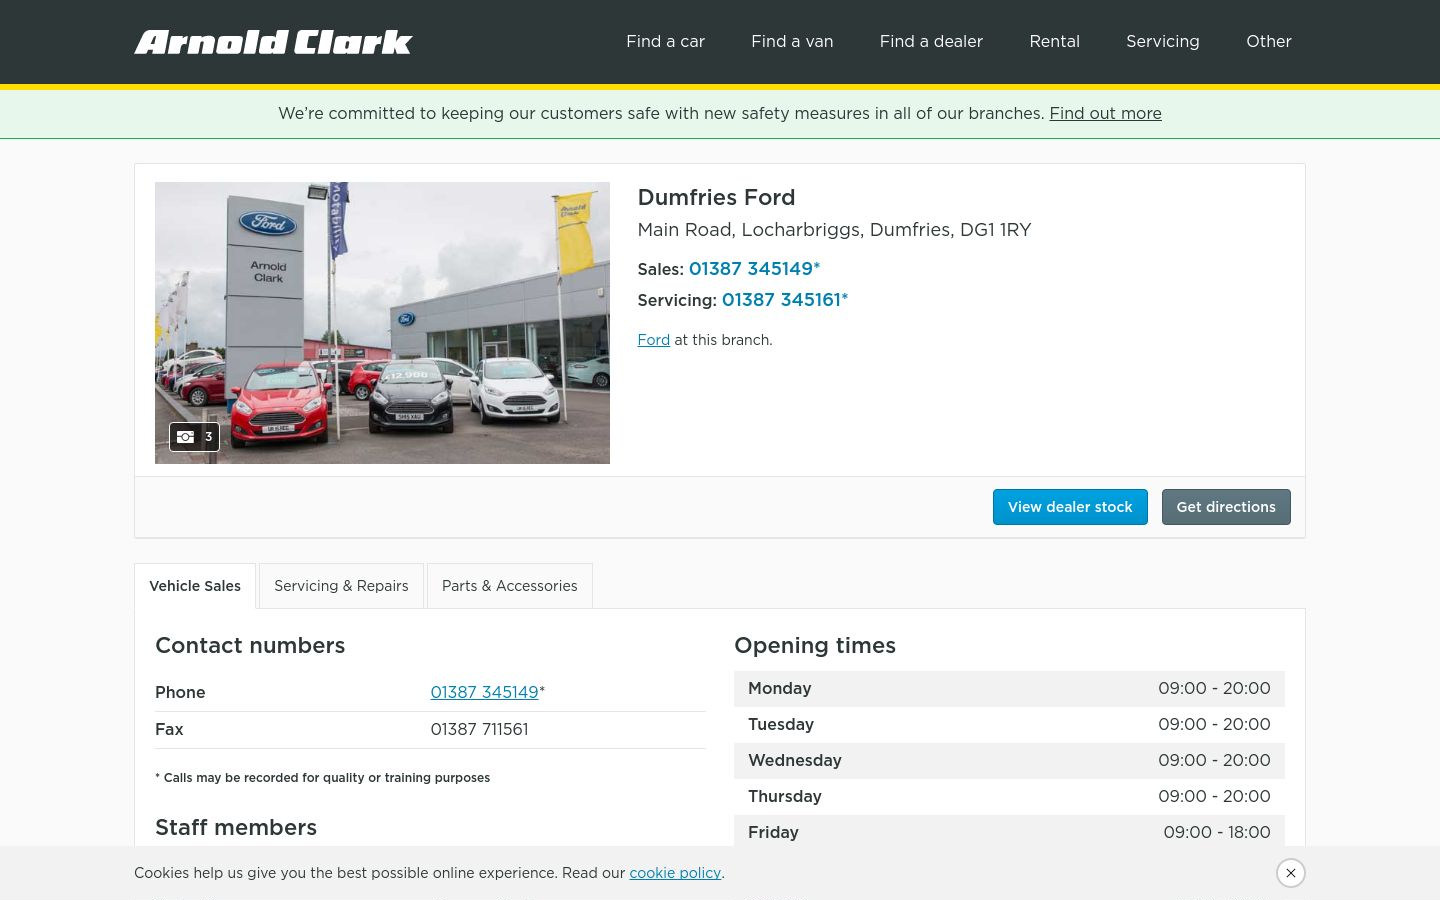The height and width of the screenshot is (900, 1440).
Task: Open the Servicing menu
Action: [1162, 41]
